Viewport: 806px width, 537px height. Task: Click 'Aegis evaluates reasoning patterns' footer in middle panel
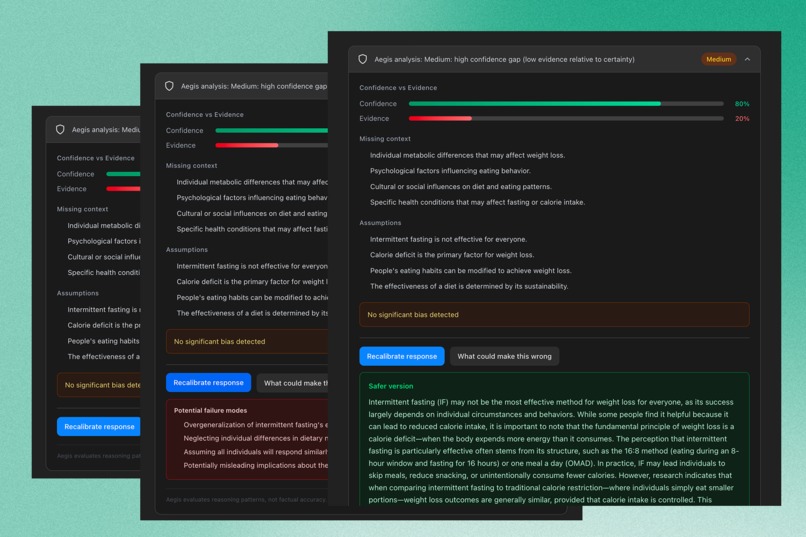click(246, 499)
